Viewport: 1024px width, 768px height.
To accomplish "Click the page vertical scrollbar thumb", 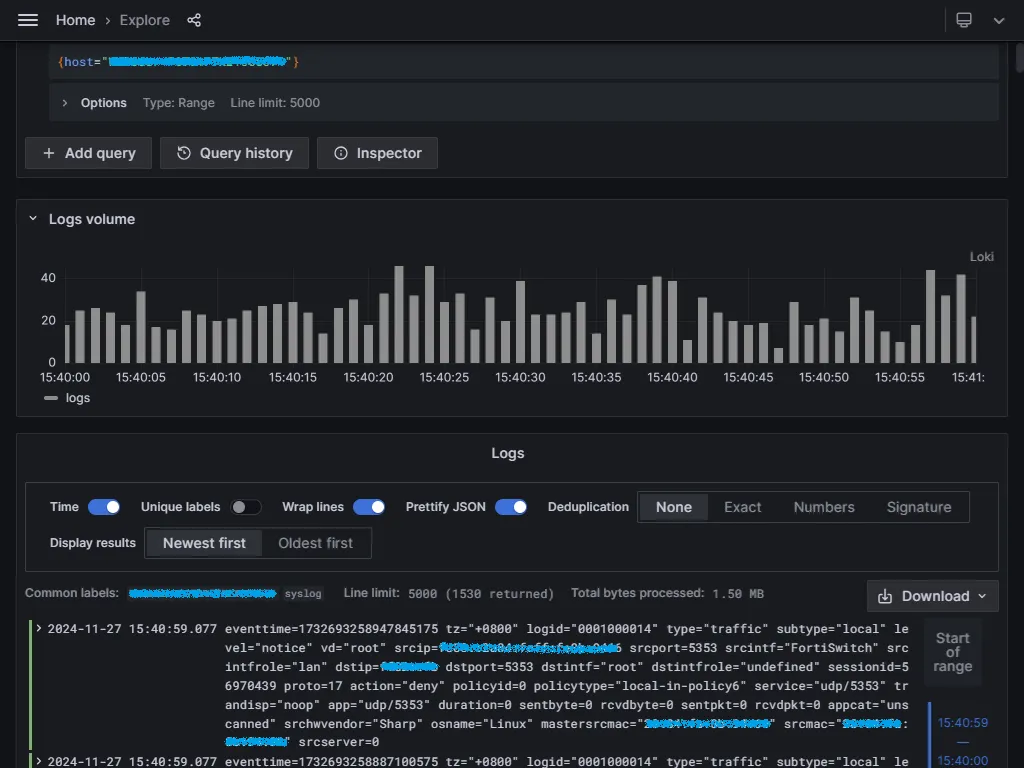I will pyautogui.click(x=1019, y=57).
